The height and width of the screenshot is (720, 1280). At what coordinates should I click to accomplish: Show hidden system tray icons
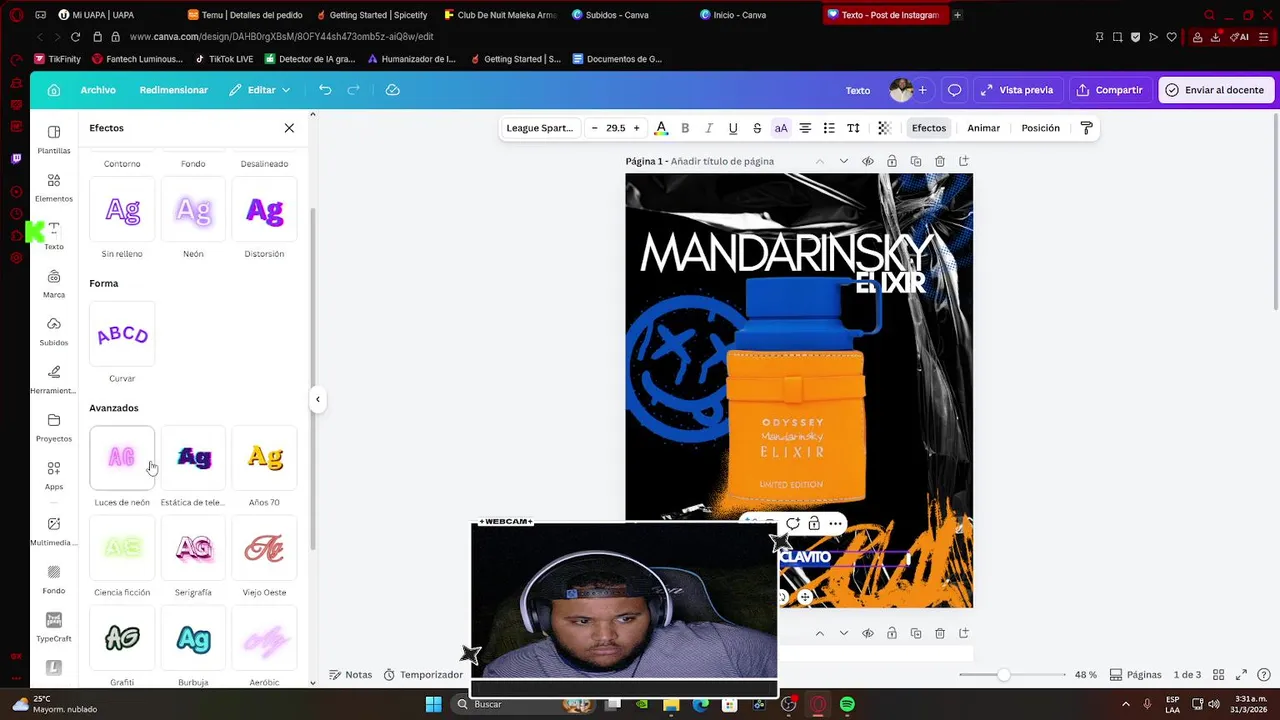(x=1126, y=704)
